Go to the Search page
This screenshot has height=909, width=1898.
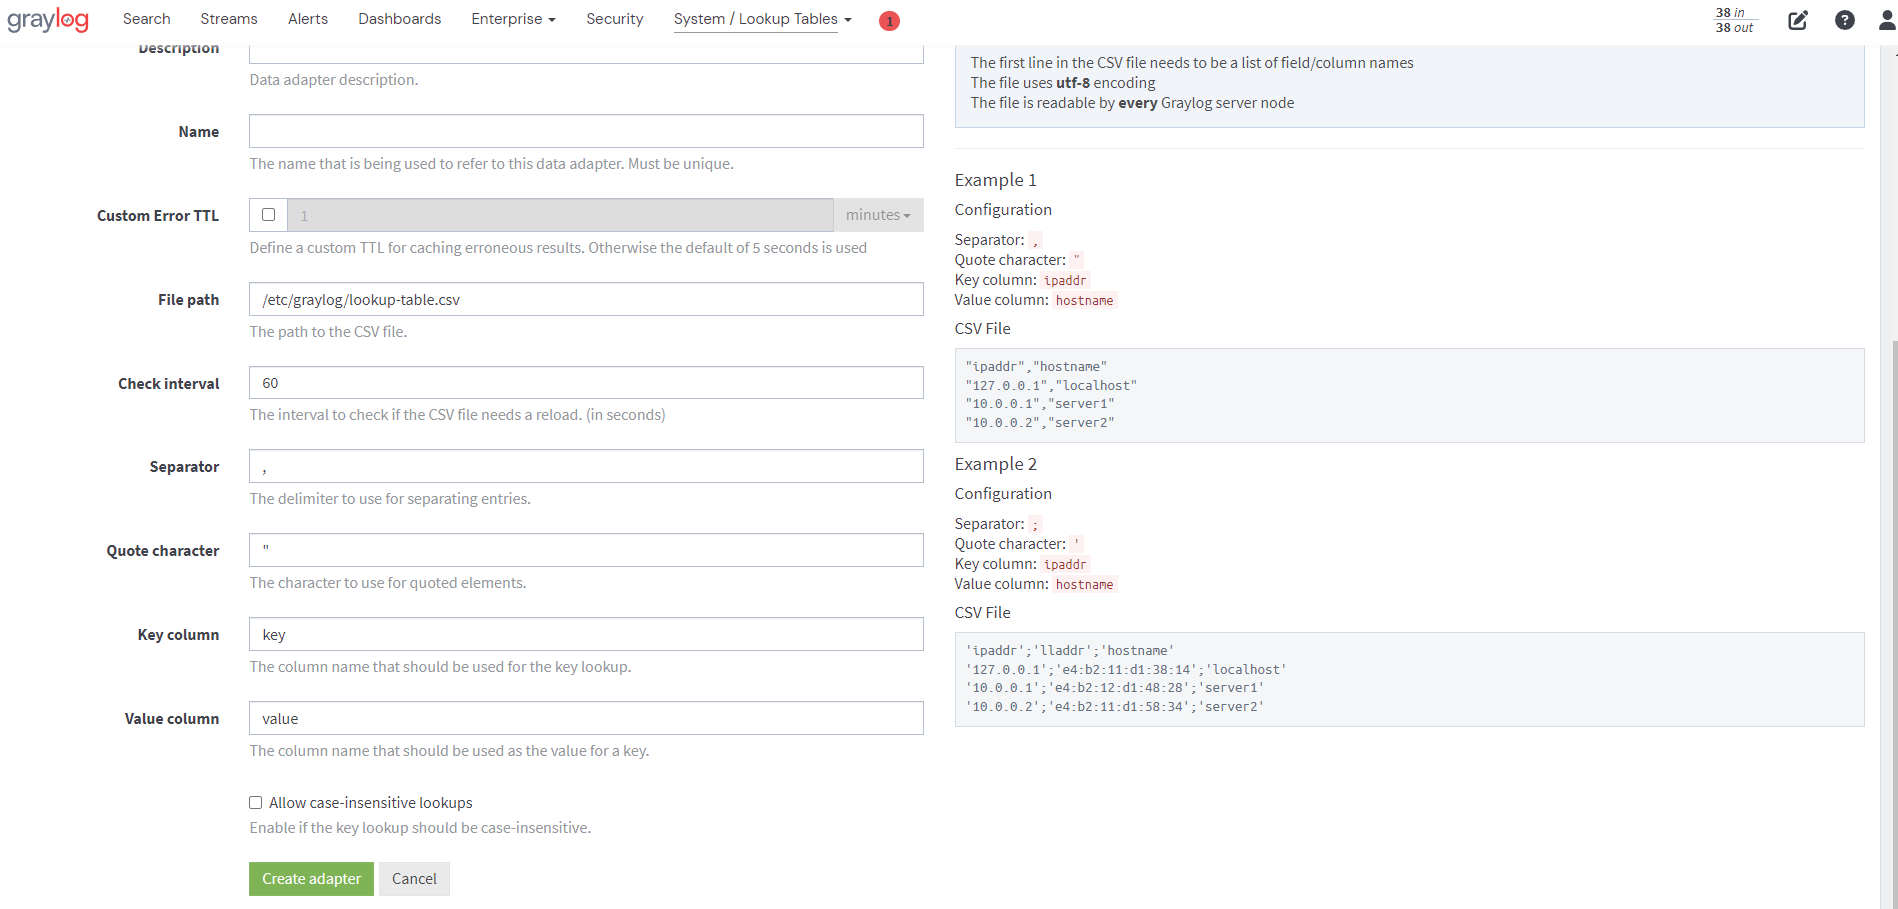point(147,19)
